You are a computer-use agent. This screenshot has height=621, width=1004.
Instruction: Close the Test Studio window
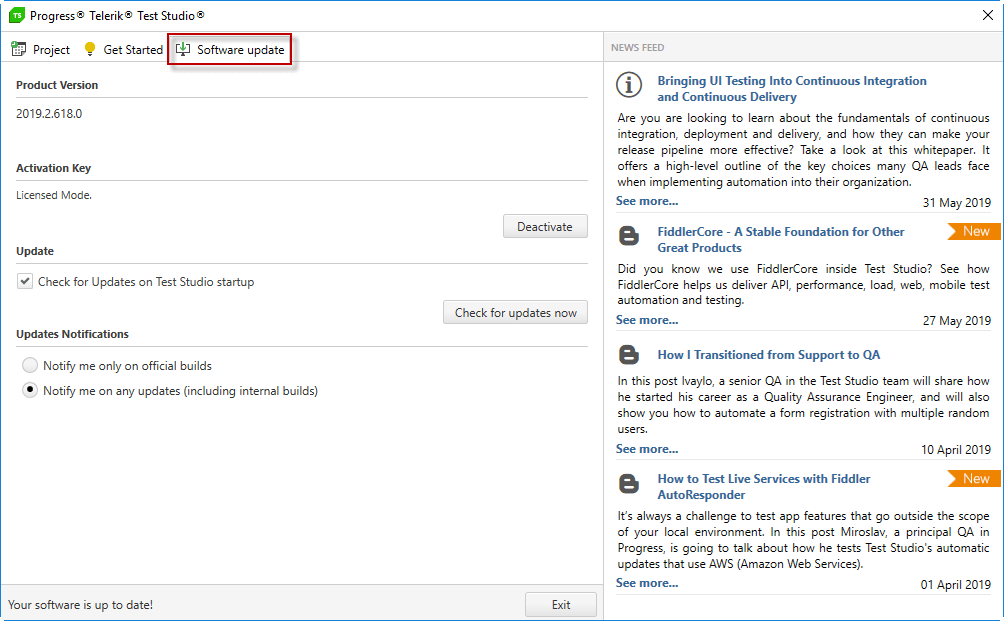(988, 15)
